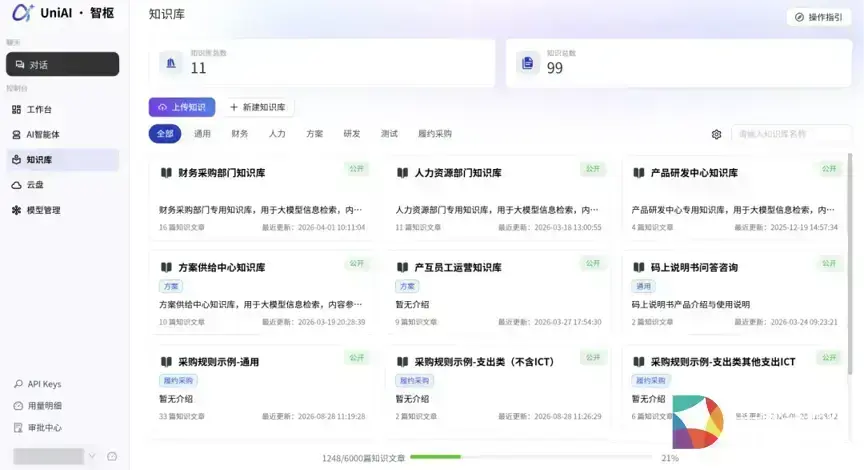
Task: Click the 通用 tag on 码上说明书问答咨询
Action: (643, 287)
